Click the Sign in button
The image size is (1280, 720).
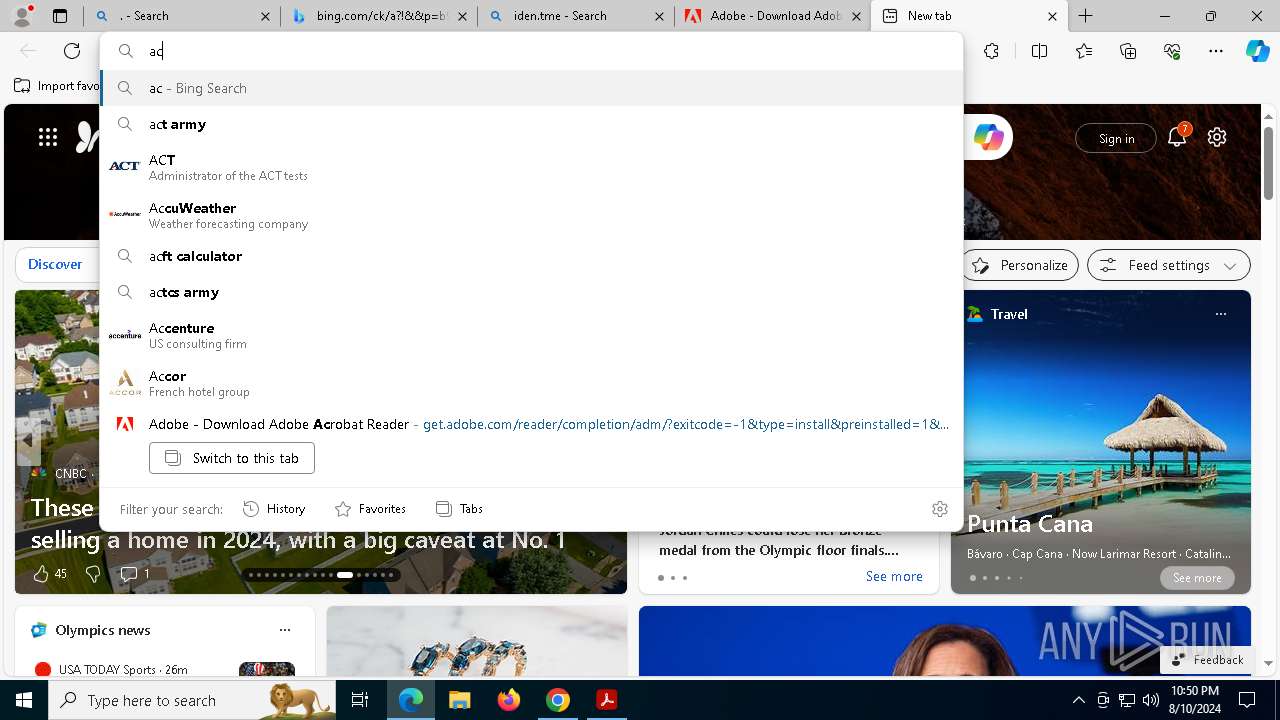1116,138
